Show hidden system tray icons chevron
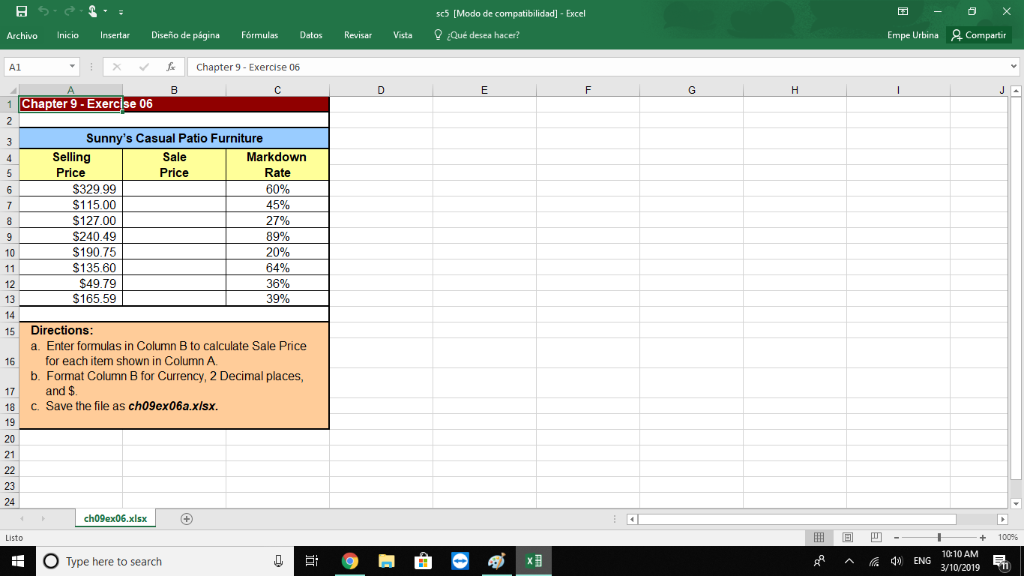This screenshot has height=576, width=1024. [849, 561]
